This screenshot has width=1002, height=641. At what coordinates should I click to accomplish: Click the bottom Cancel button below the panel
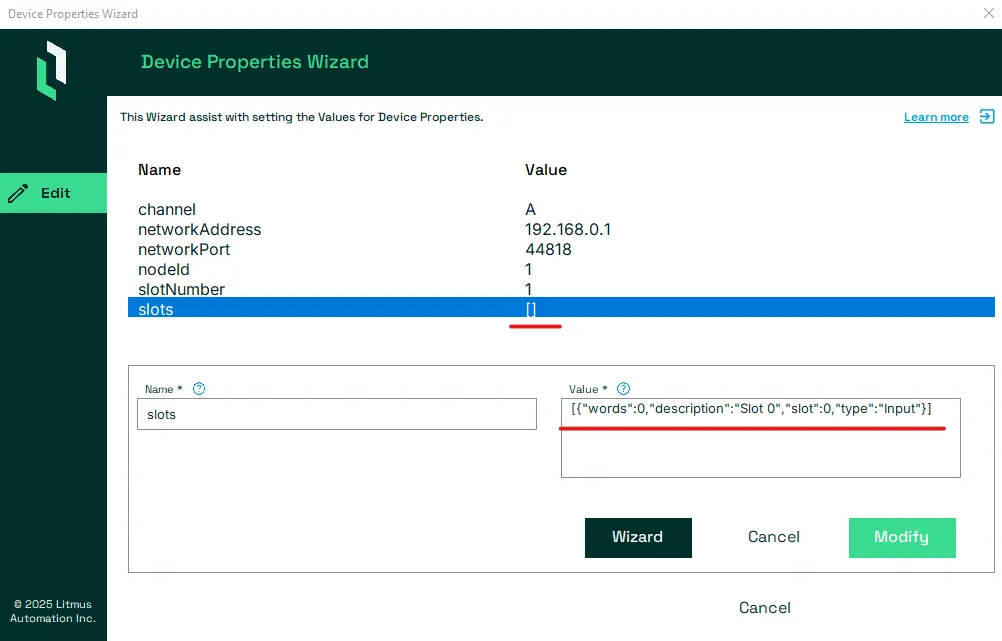pyautogui.click(x=765, y=608)
